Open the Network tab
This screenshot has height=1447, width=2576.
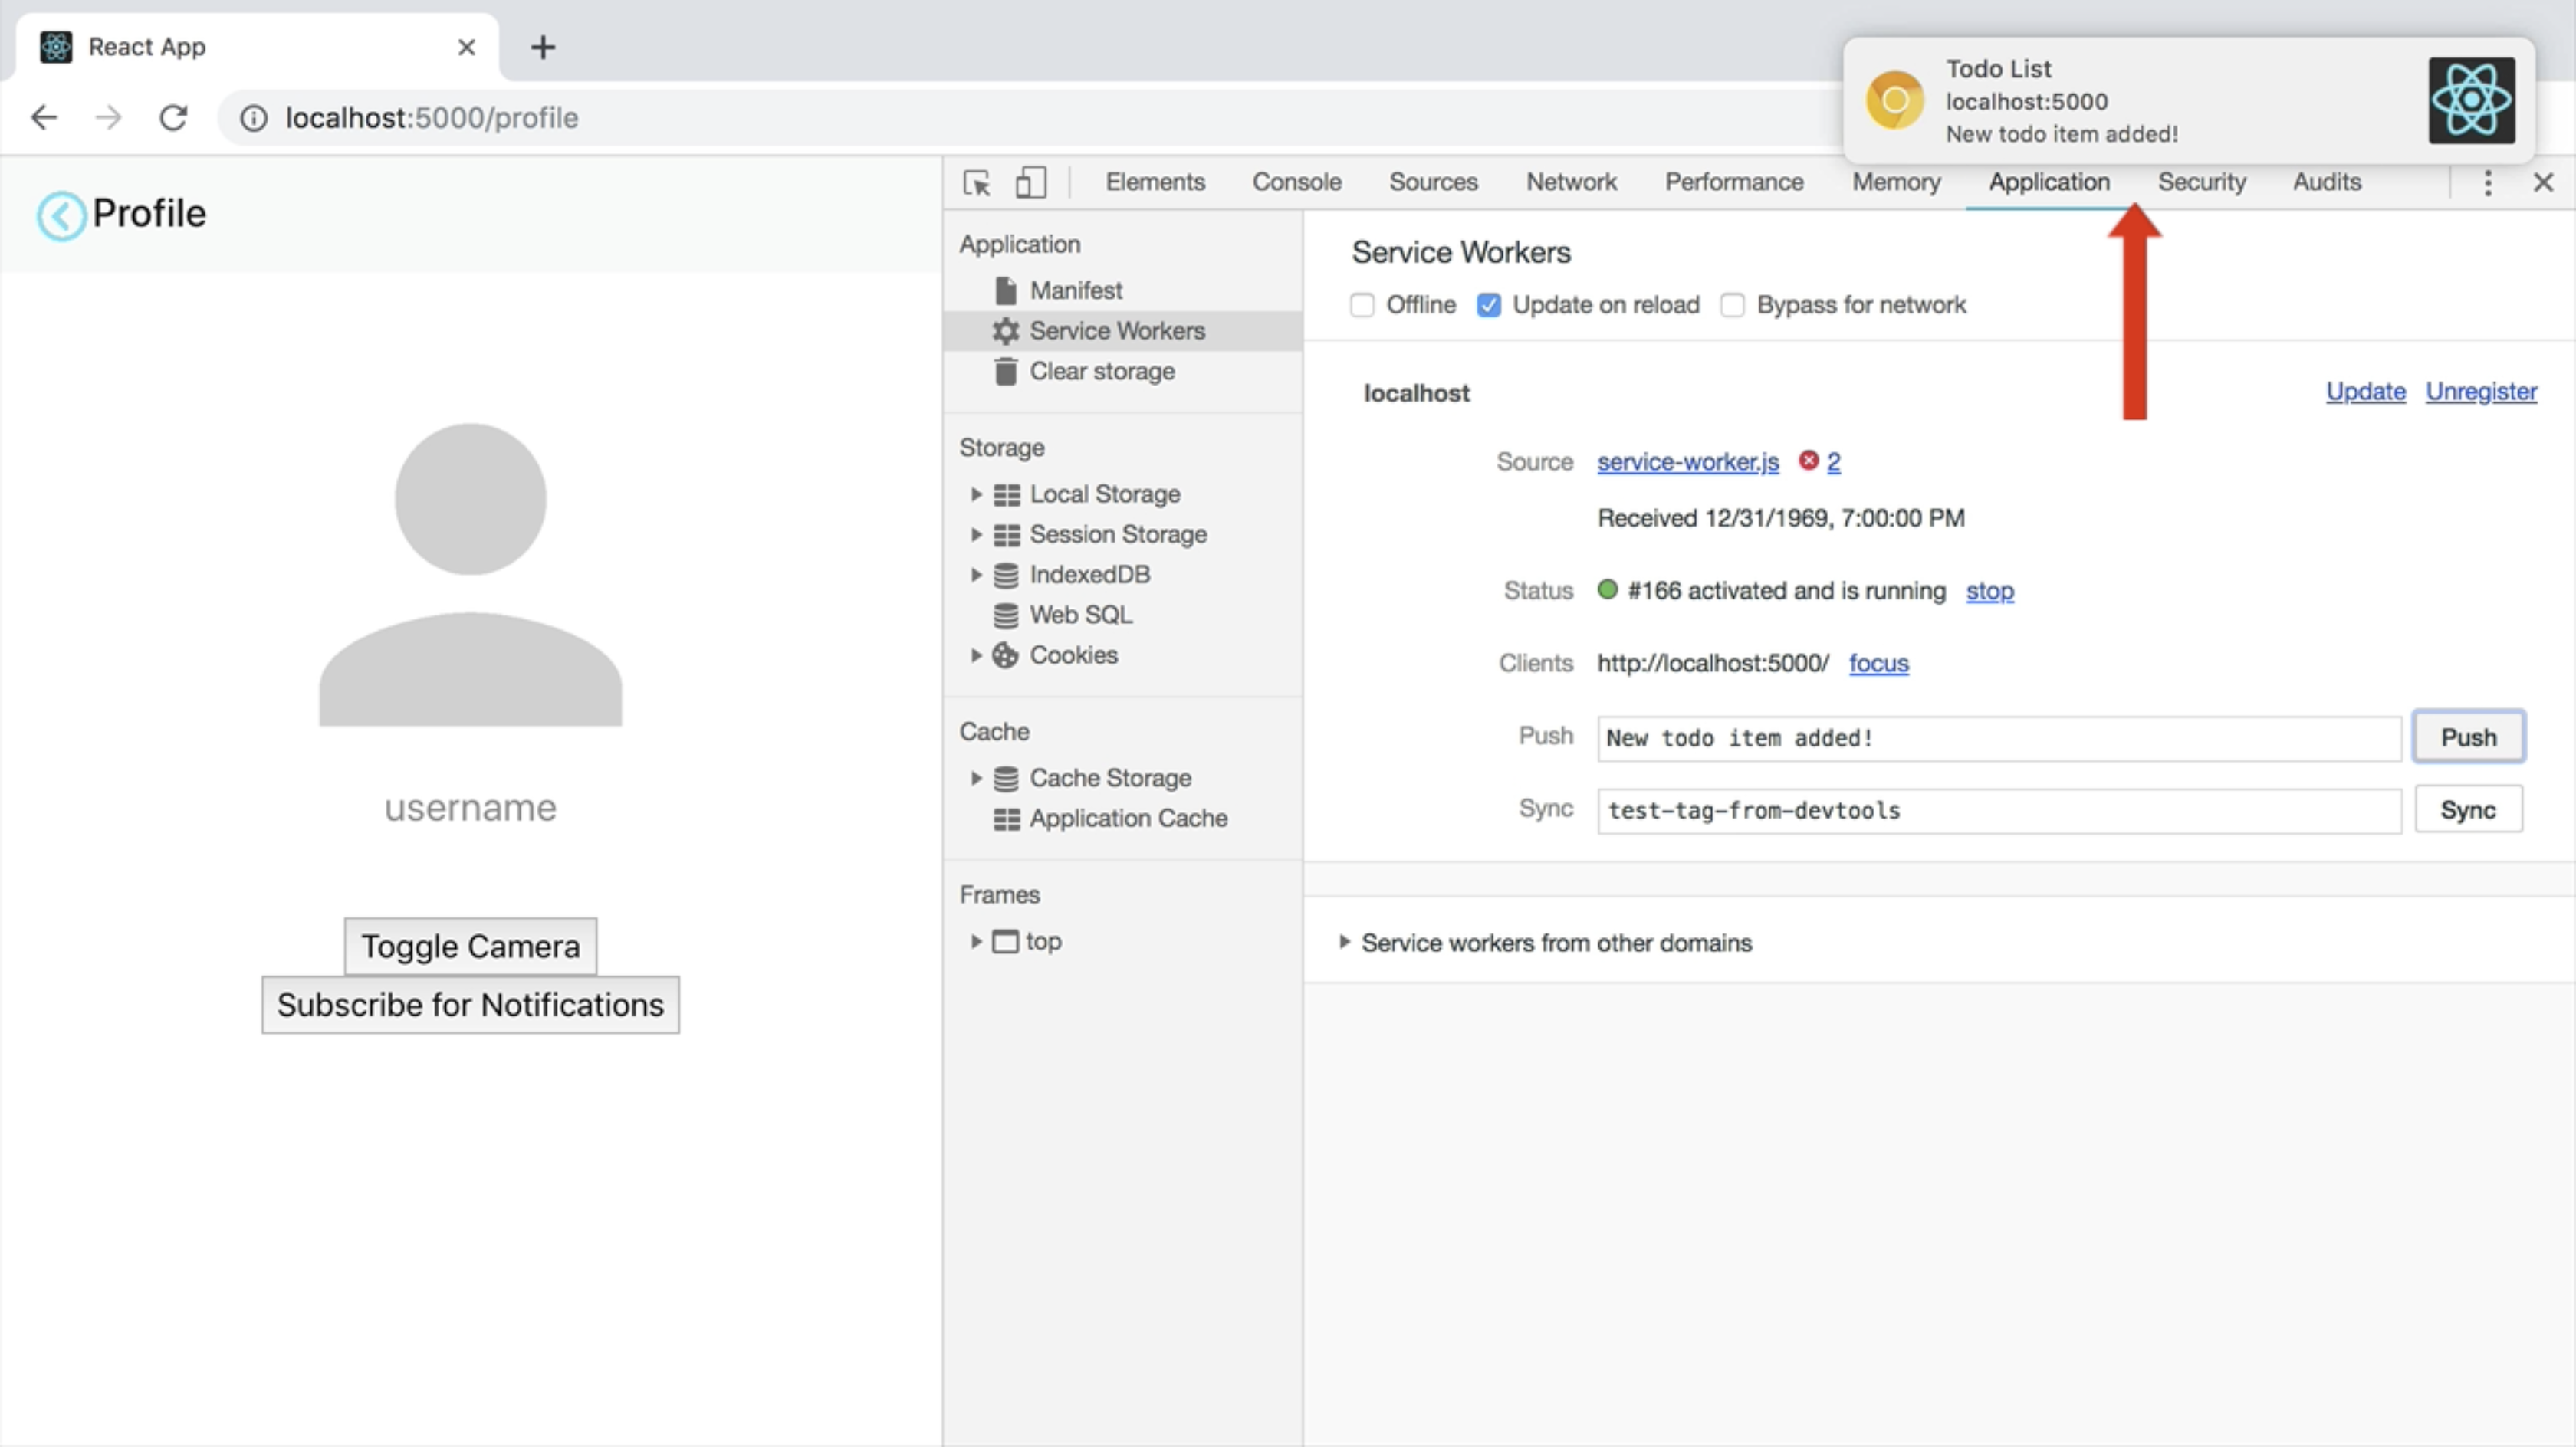[x=1570, y=182]
